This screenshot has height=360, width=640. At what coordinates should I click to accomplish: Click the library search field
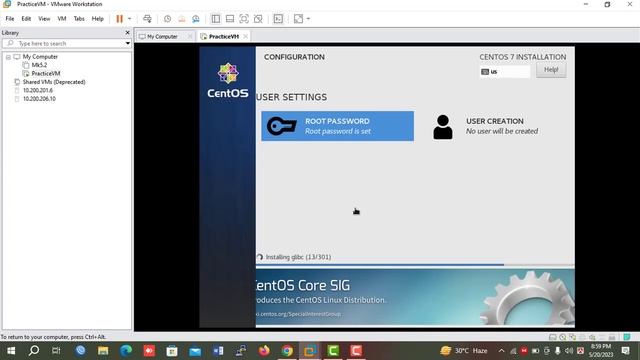coord(67,43)
